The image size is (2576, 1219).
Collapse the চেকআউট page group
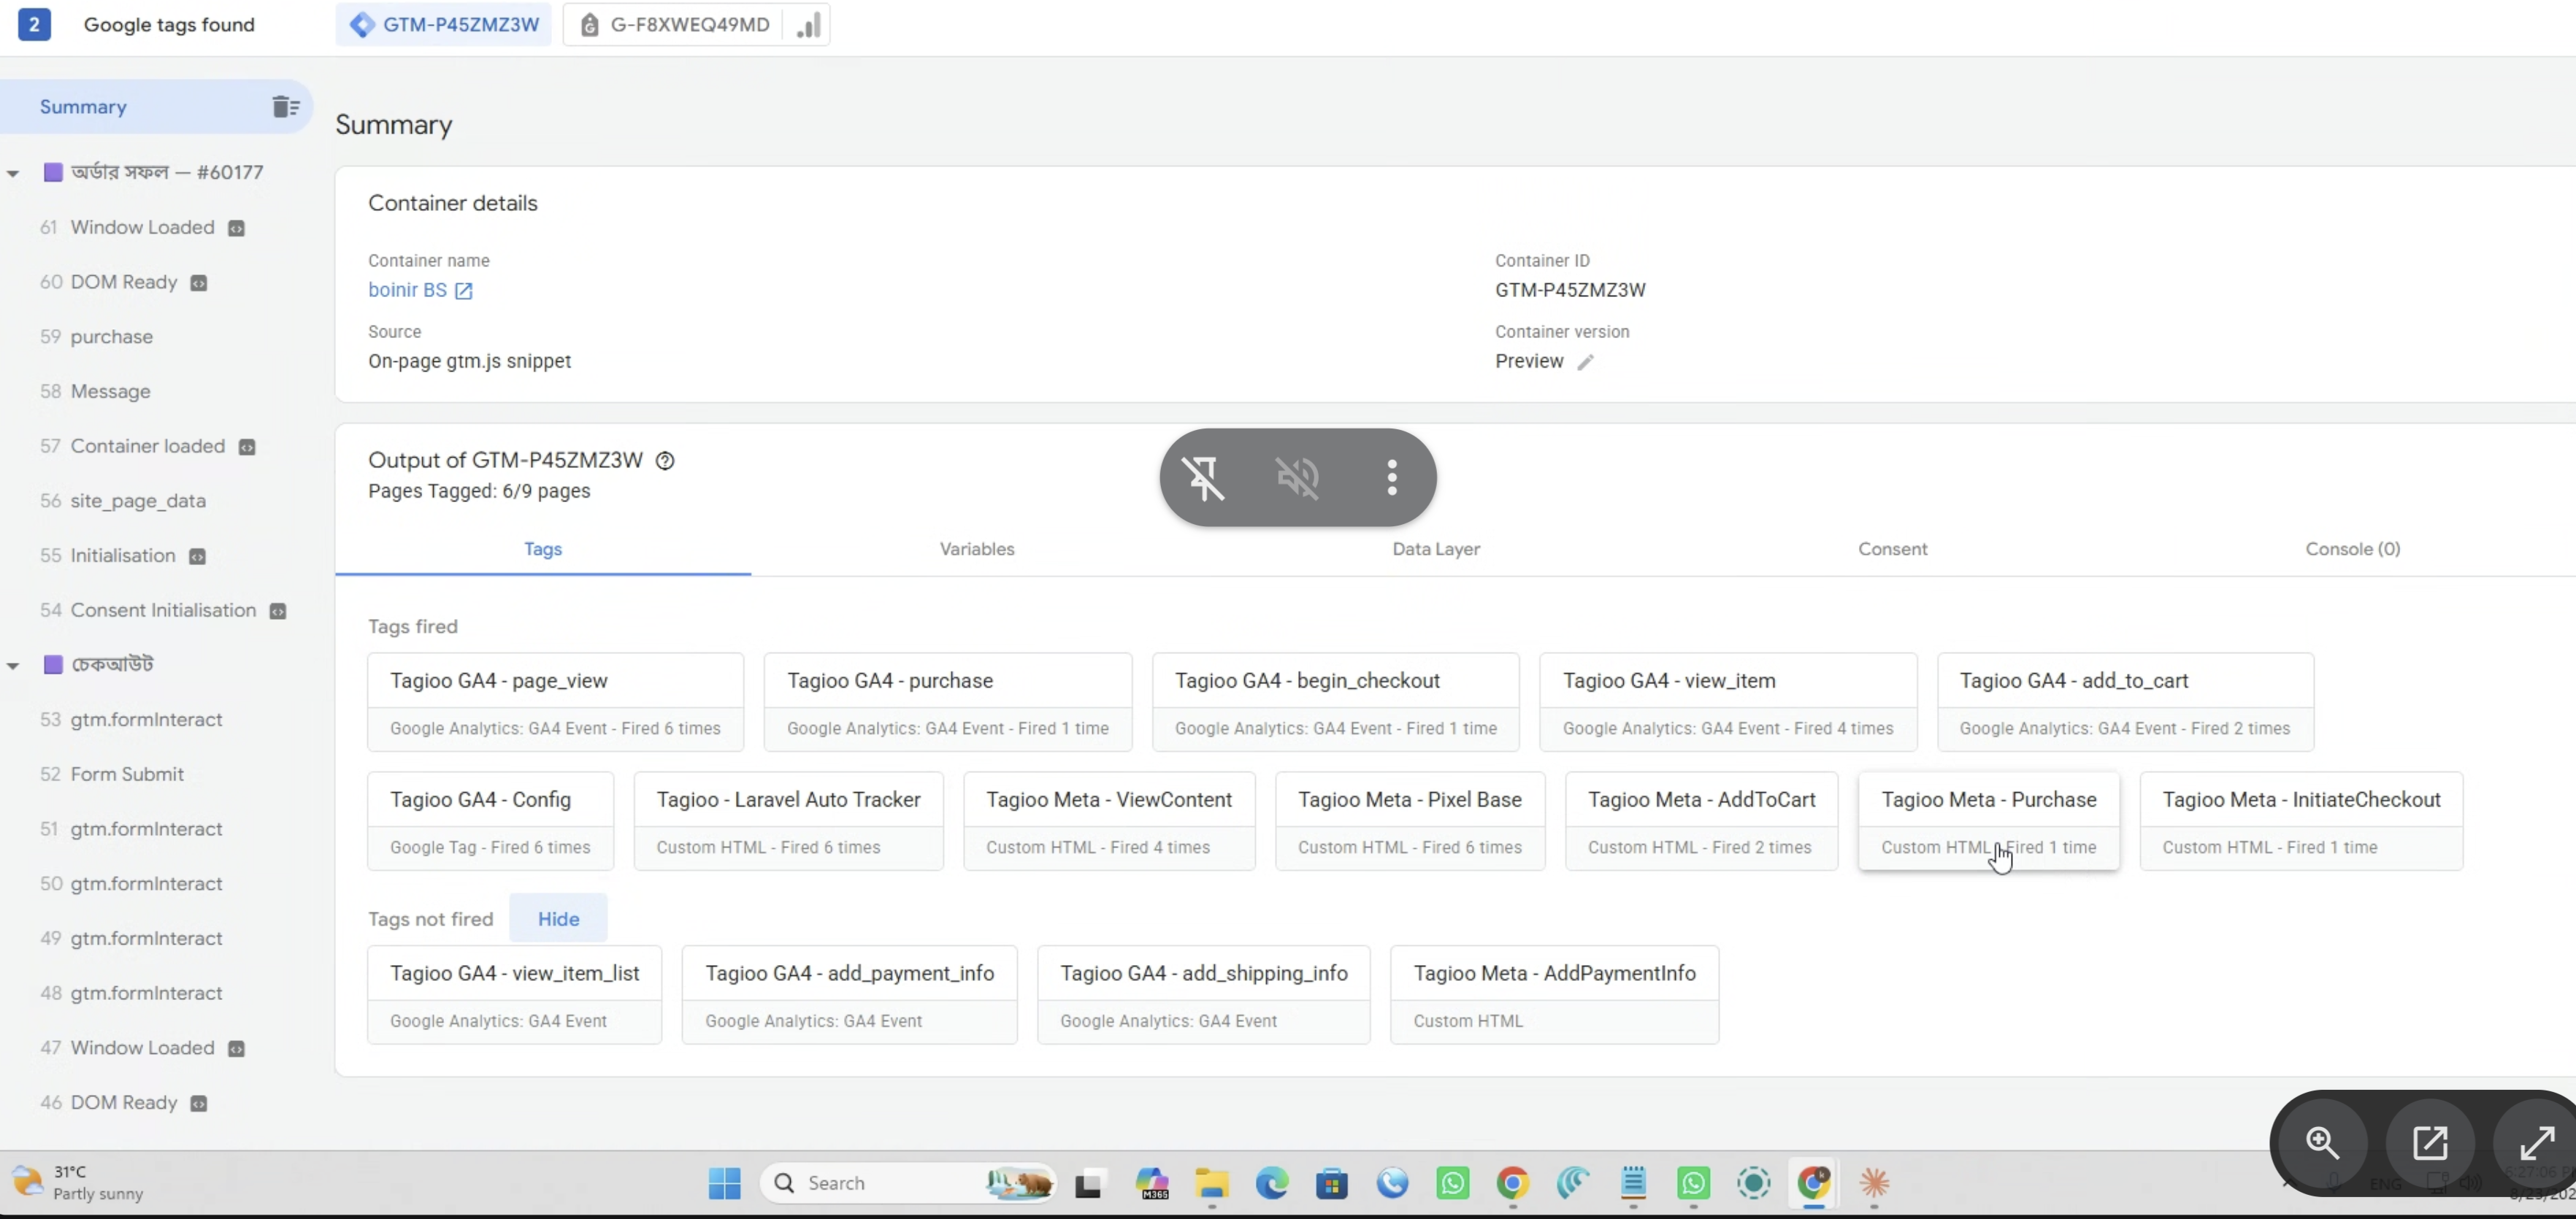click(13, 665)
